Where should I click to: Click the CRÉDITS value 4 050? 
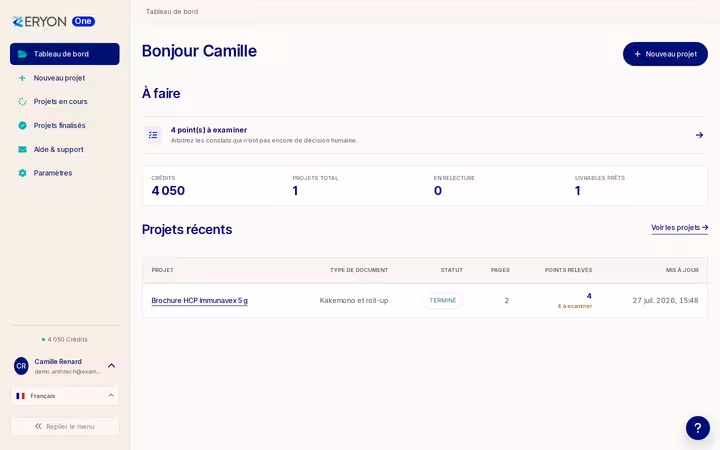[168, 191]
